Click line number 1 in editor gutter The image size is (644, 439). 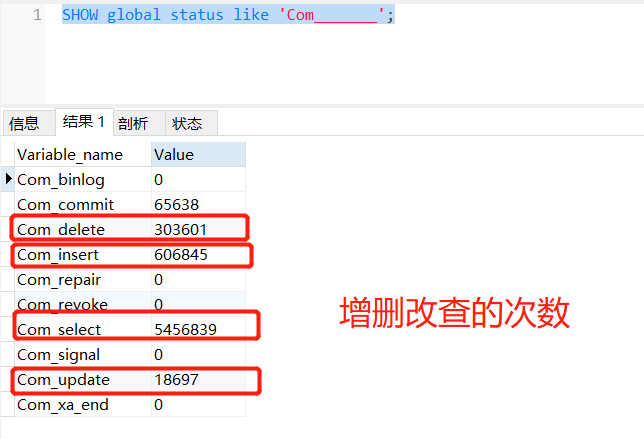(x=37, y=15)
